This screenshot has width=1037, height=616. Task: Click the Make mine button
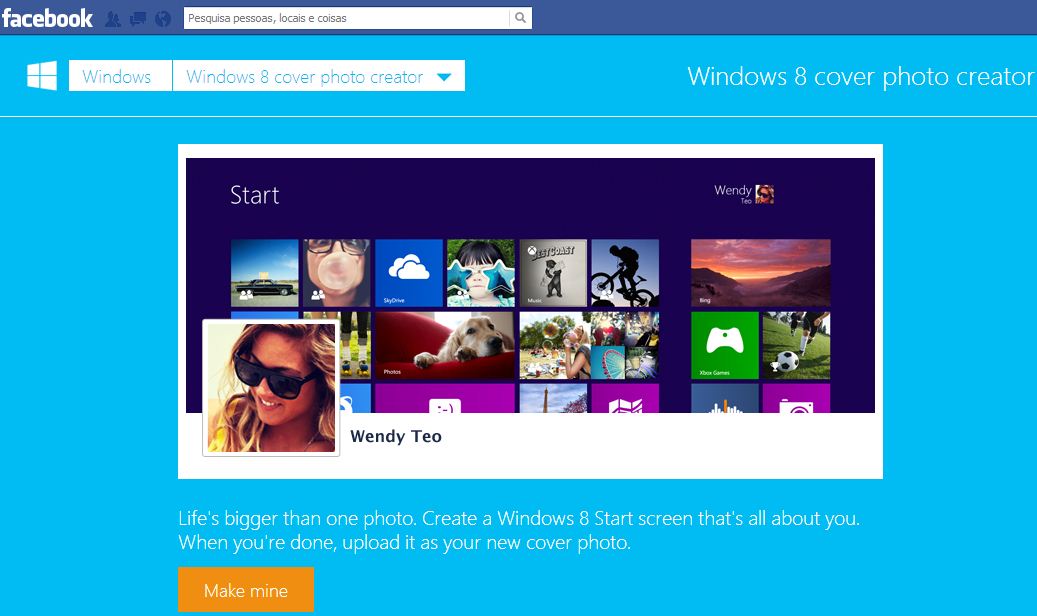[x=246, y=590]
